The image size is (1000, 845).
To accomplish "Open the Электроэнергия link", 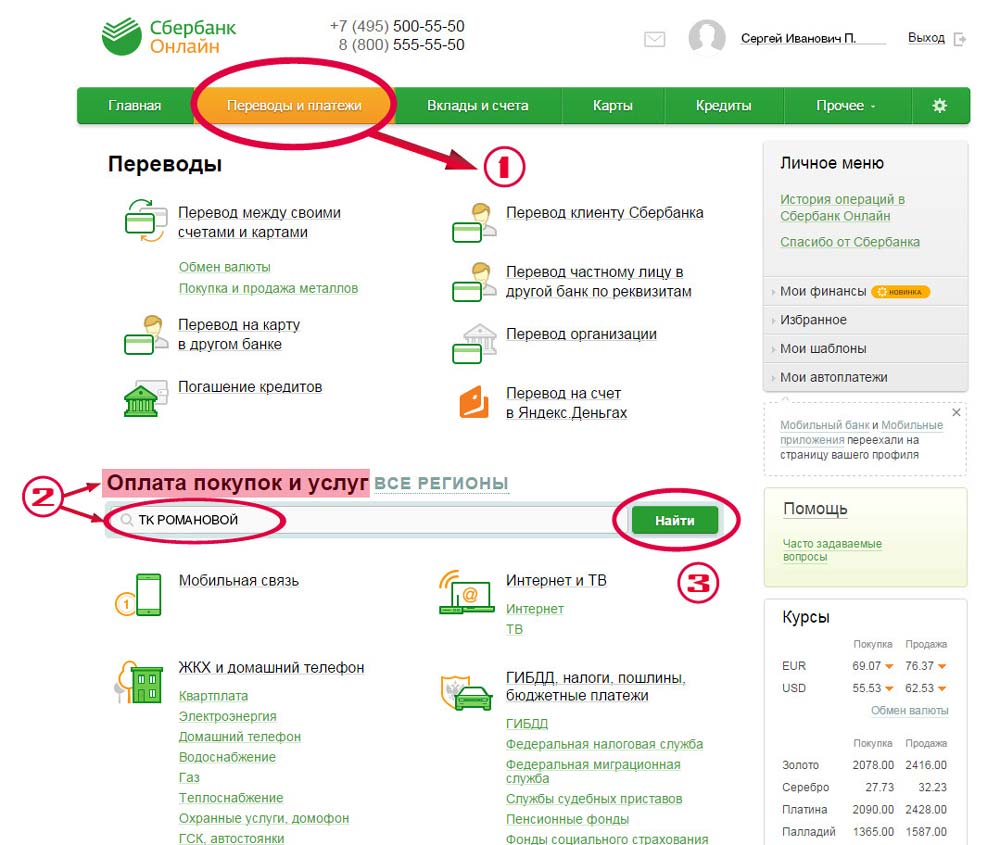I will point(228,716).
